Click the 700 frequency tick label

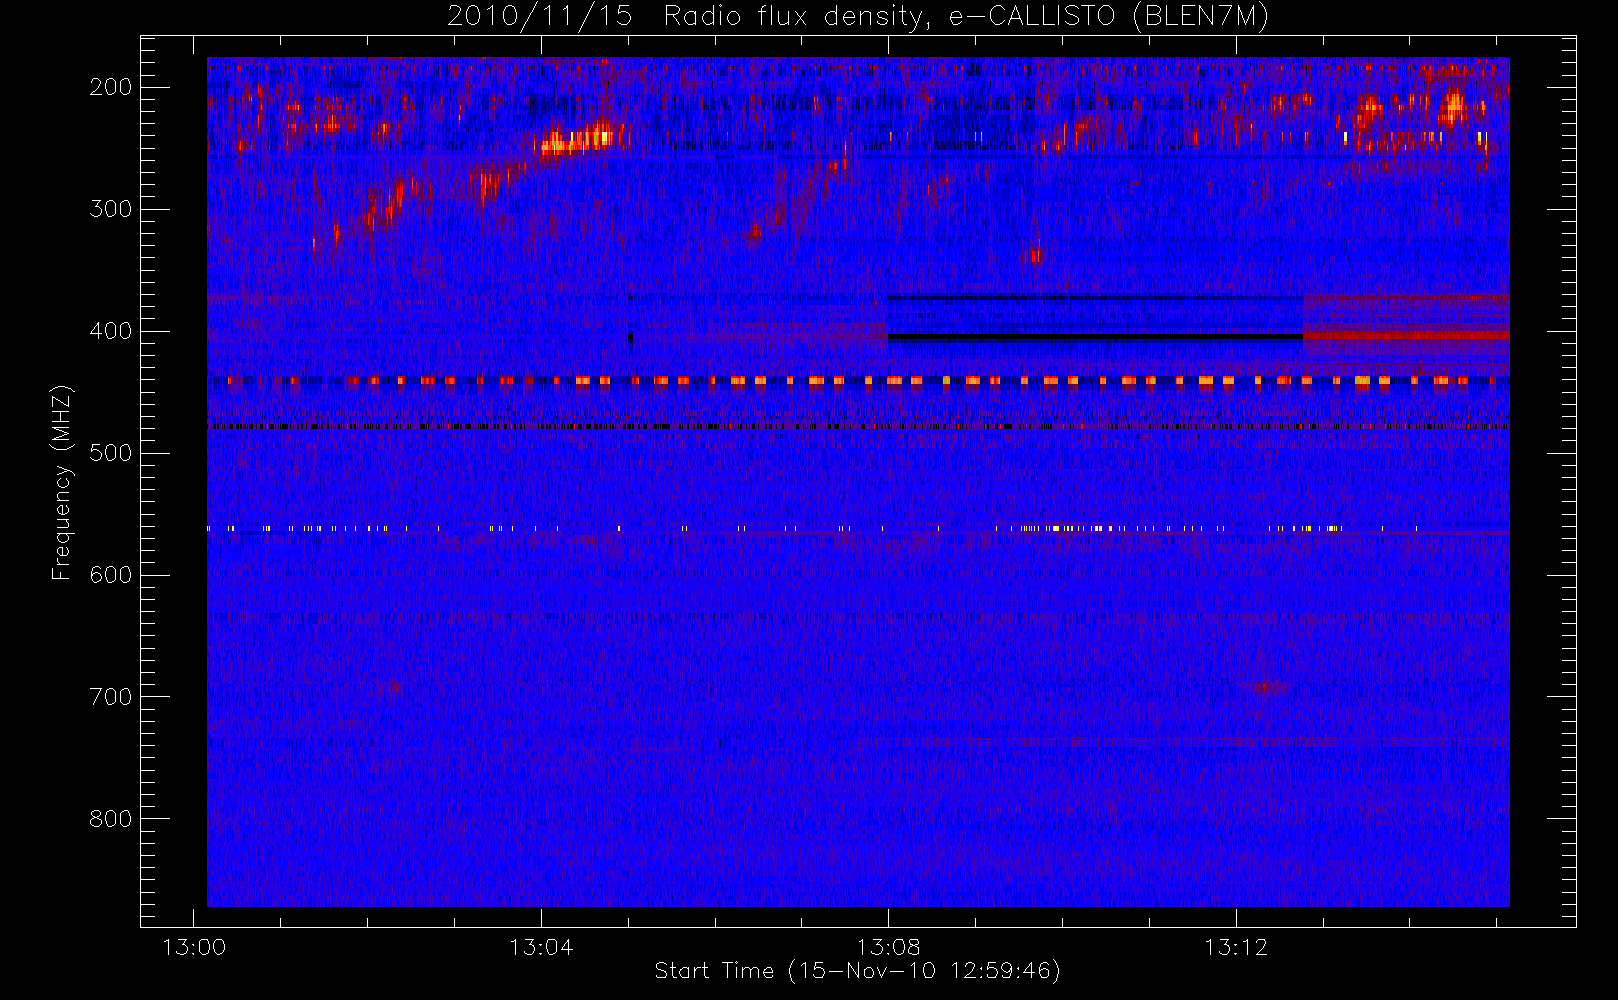click(111, 697)
